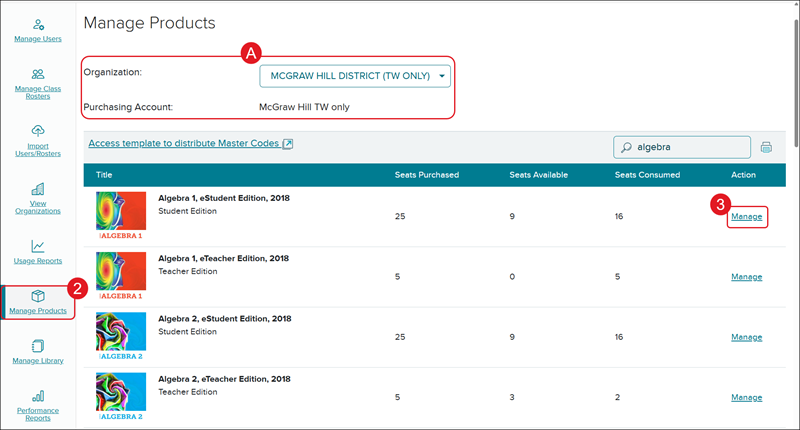Manage Algebra 2 eTeacher Edition
Screen dimensions: 800x430
[x=746, y=397]
